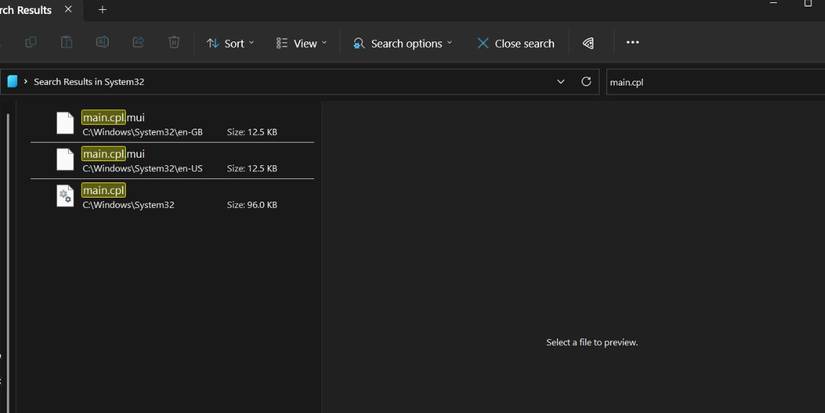The height and width of the screenshot is (413, 825).
Task: Refresh the search results
Action: 586,82
